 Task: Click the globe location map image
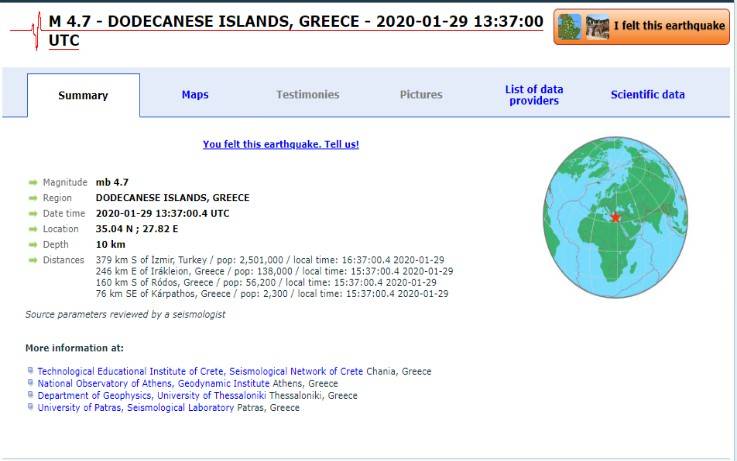(616, 217)
